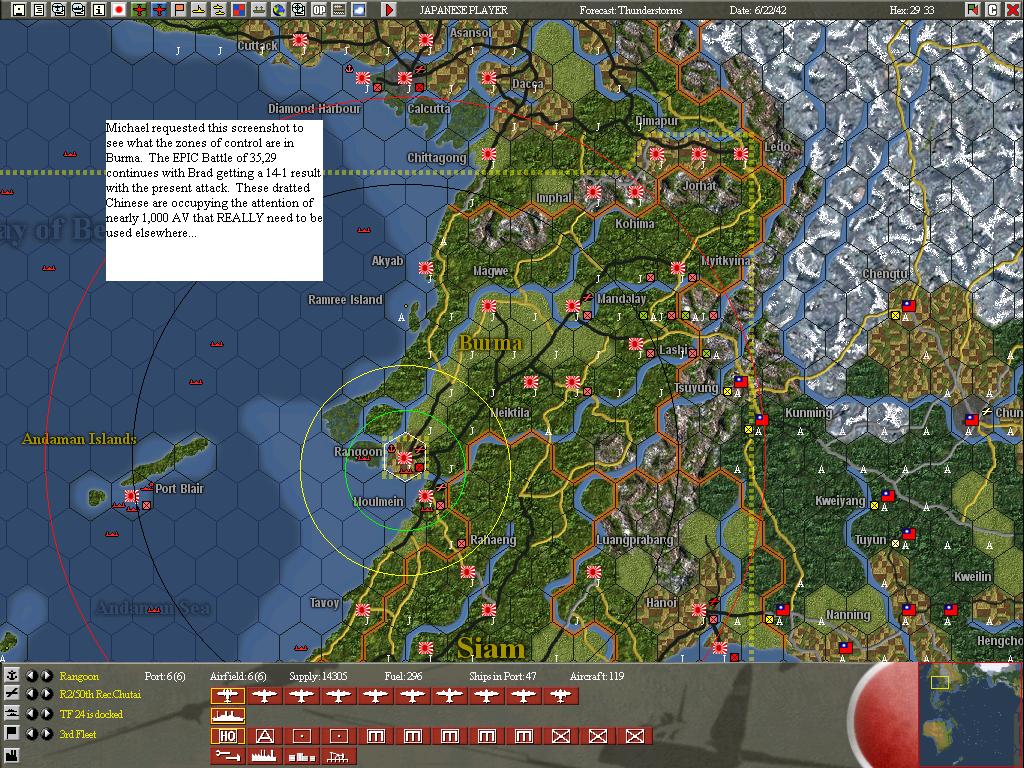Click the 'Aircraft: 119' value
This screenshot has width=1024, height=768.
(596, 676)
